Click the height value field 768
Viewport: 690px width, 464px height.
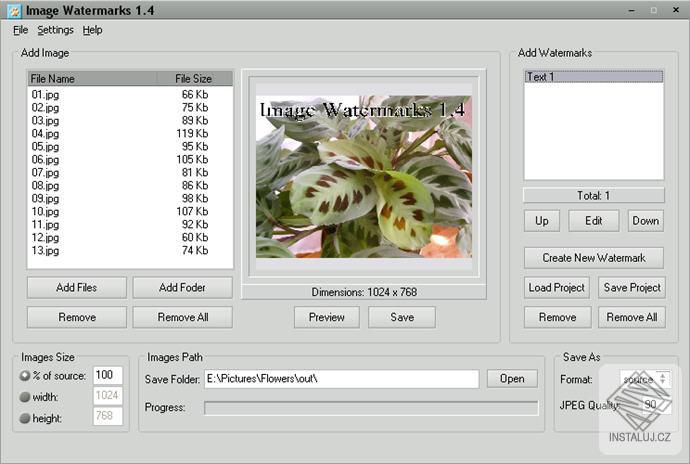[x=108, y=416]
